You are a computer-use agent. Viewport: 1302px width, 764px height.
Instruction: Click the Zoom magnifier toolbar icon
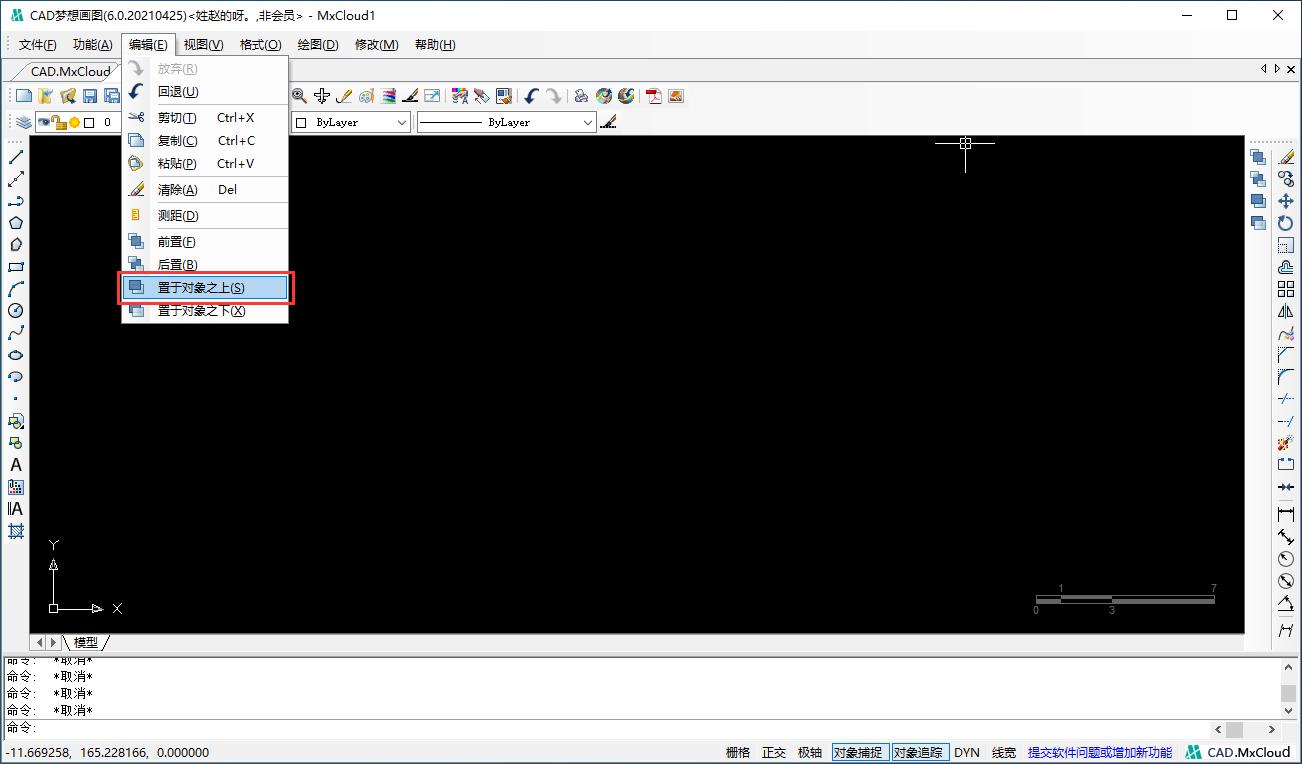coord(299,96)
